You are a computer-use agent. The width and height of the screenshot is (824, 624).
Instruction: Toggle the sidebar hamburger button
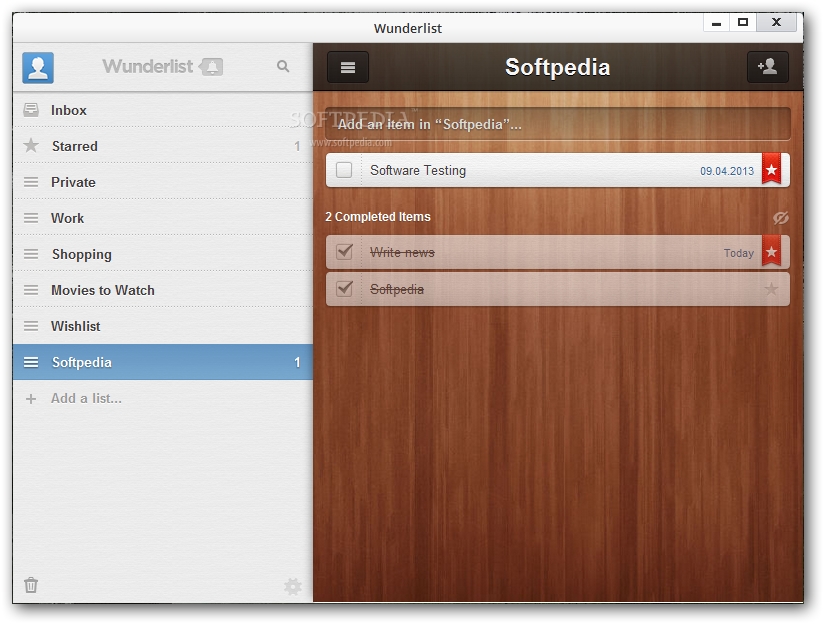coord(348,67)
